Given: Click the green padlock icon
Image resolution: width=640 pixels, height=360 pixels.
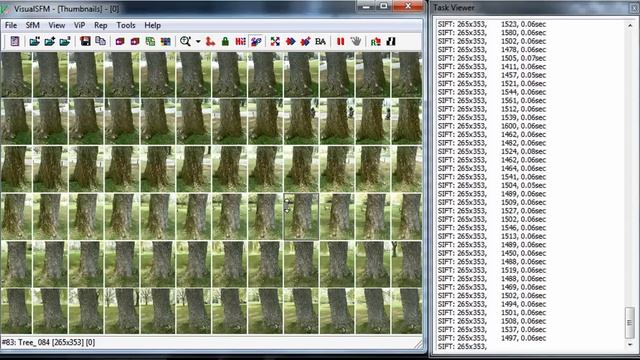Looking at the screenshot, I should [x=225, y=41].
